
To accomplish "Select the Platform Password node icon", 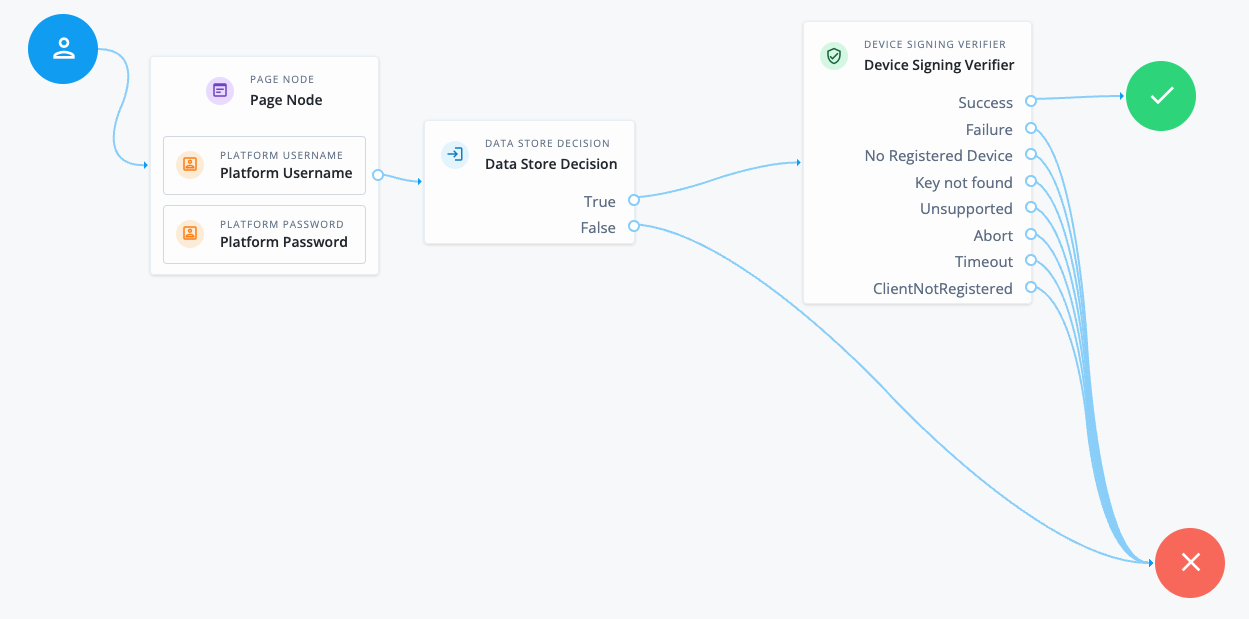I will [x=189, y=233].
